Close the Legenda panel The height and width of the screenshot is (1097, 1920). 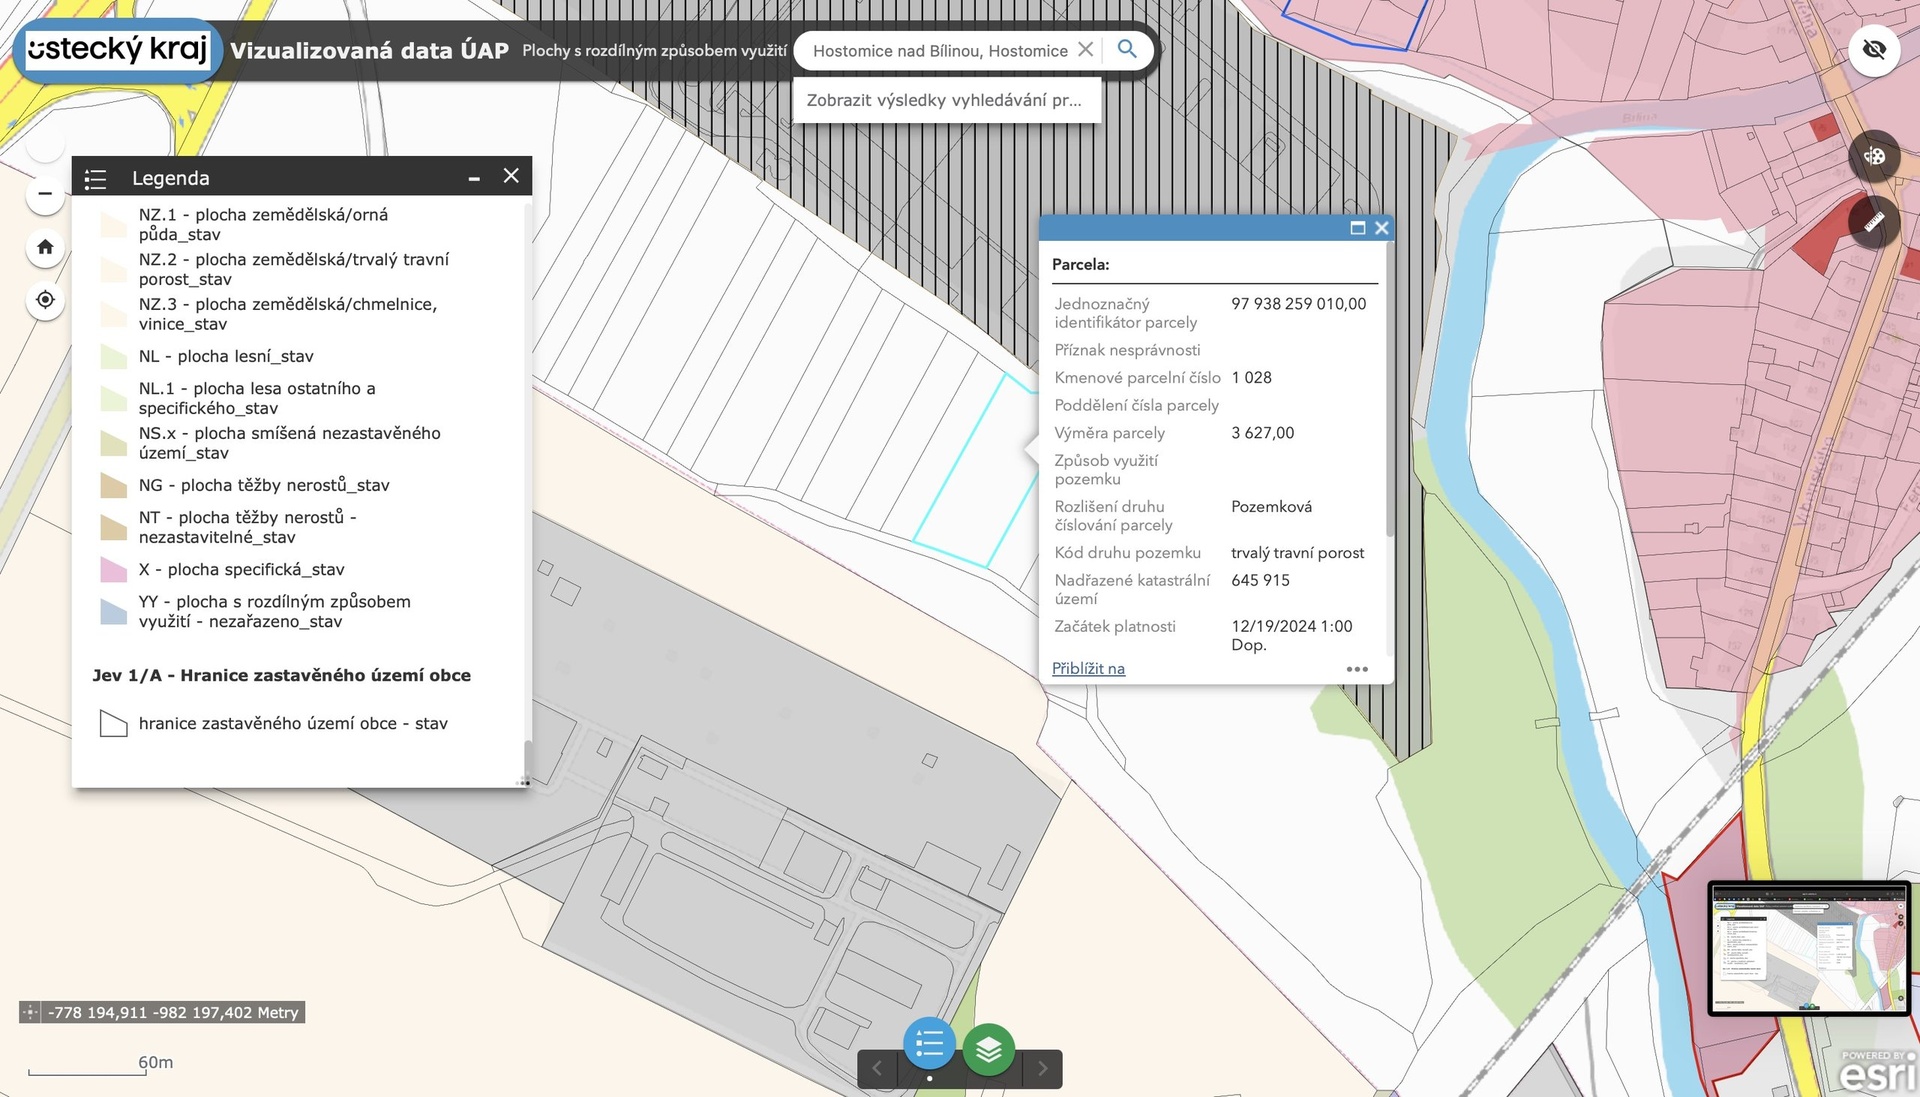[511, 176]
